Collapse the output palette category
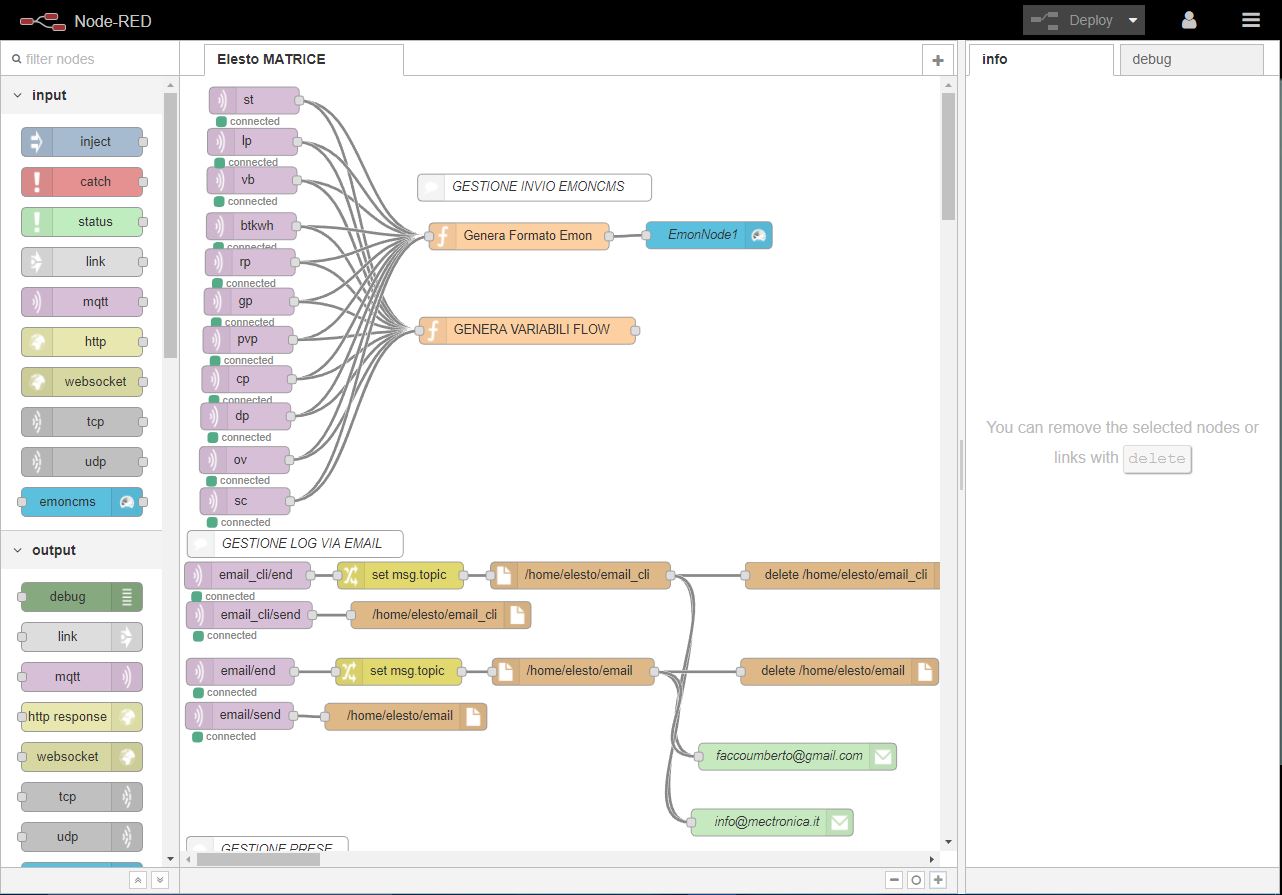This screenshot has height=895, width=1282. tap(81, 550)
